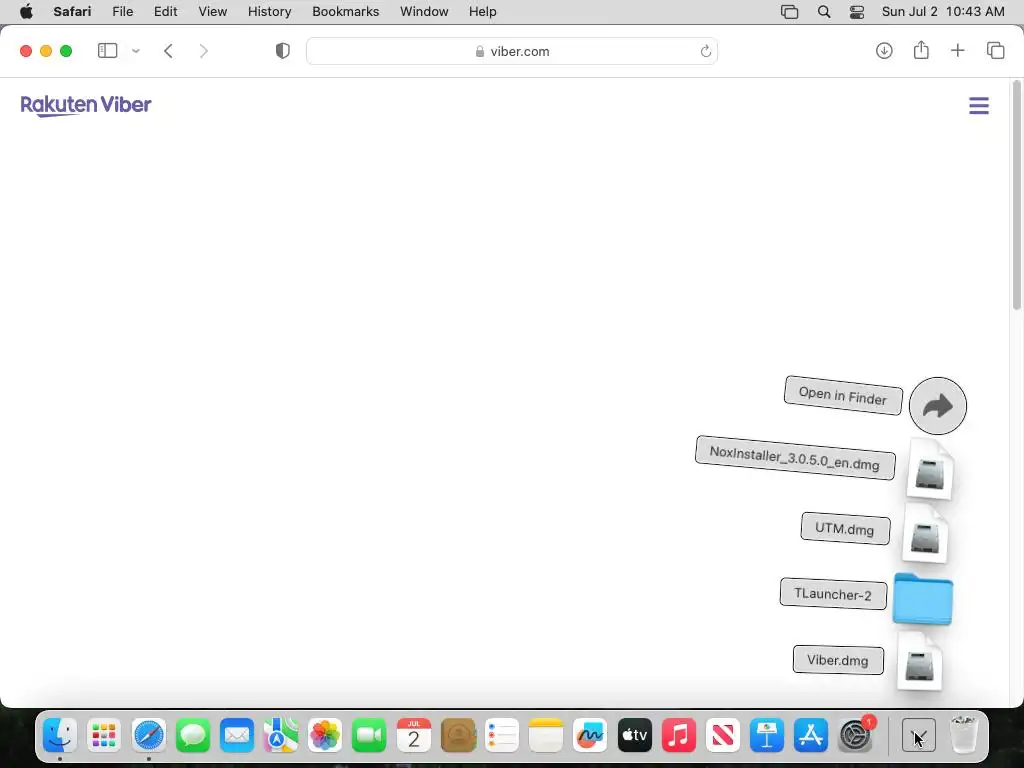Go back to previous page
The image size is (1024, 768).
168,51
